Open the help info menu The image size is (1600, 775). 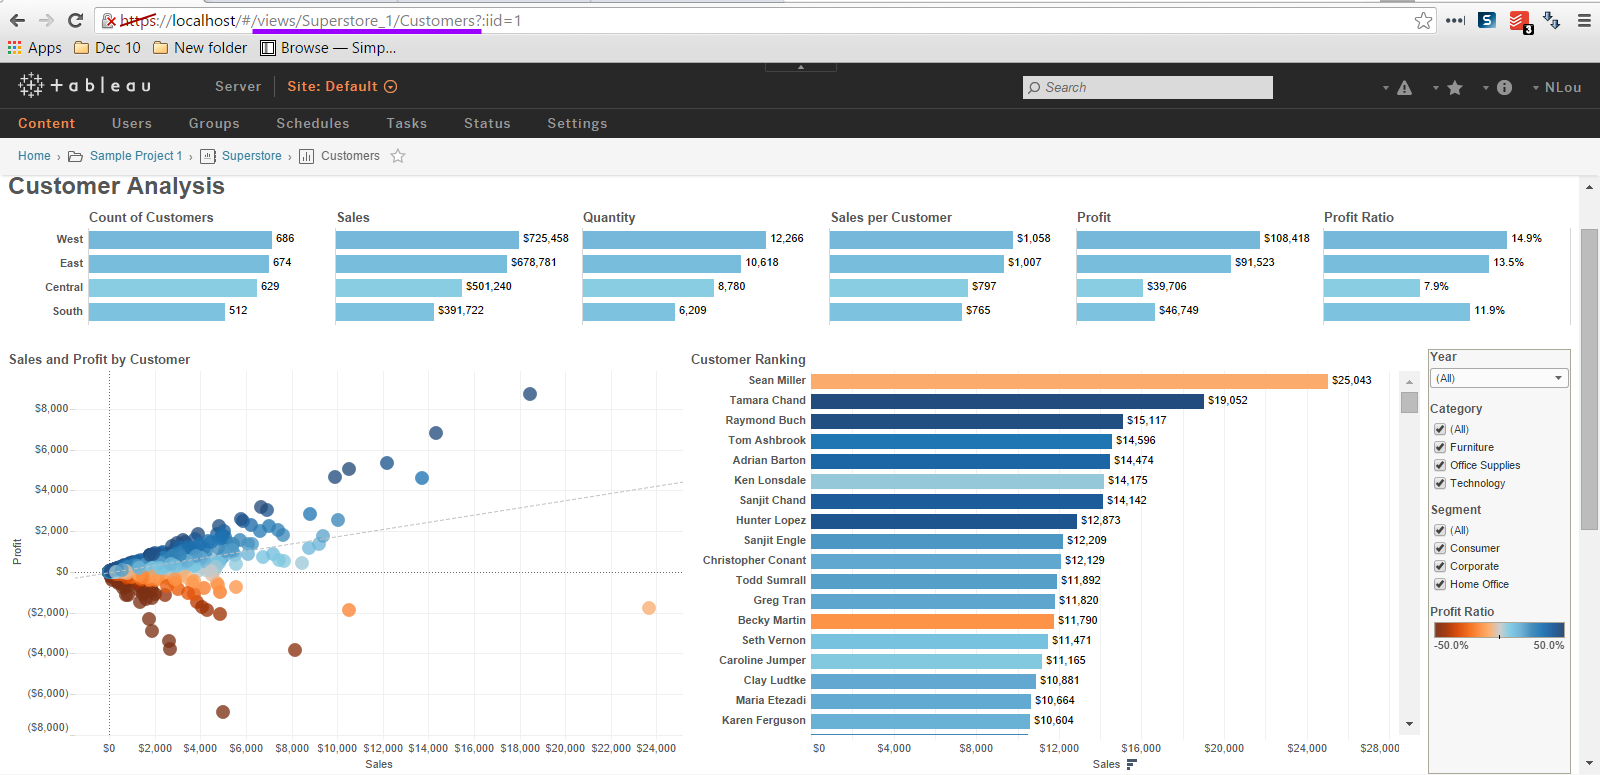(1498, 88)
